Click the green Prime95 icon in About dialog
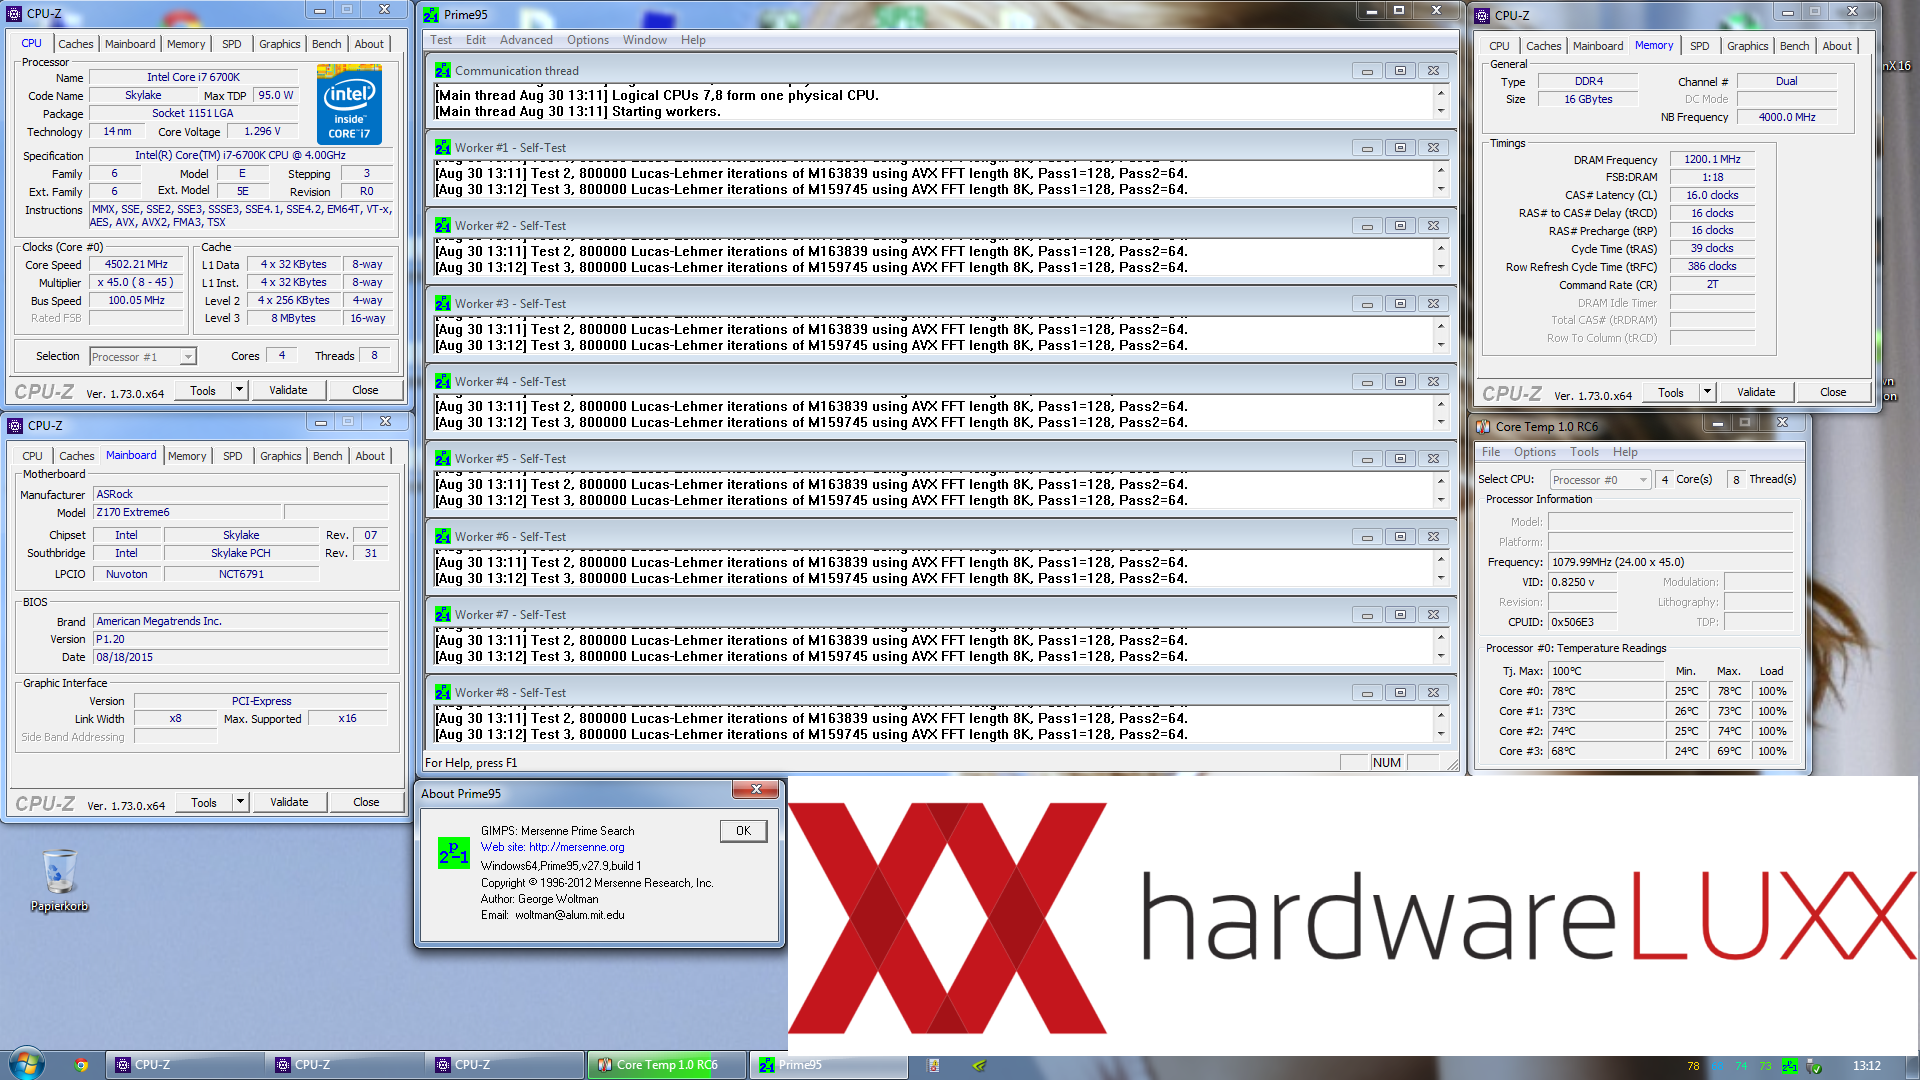The width and height of the screenshot is (1920, 1080). (x=453, y=853)
